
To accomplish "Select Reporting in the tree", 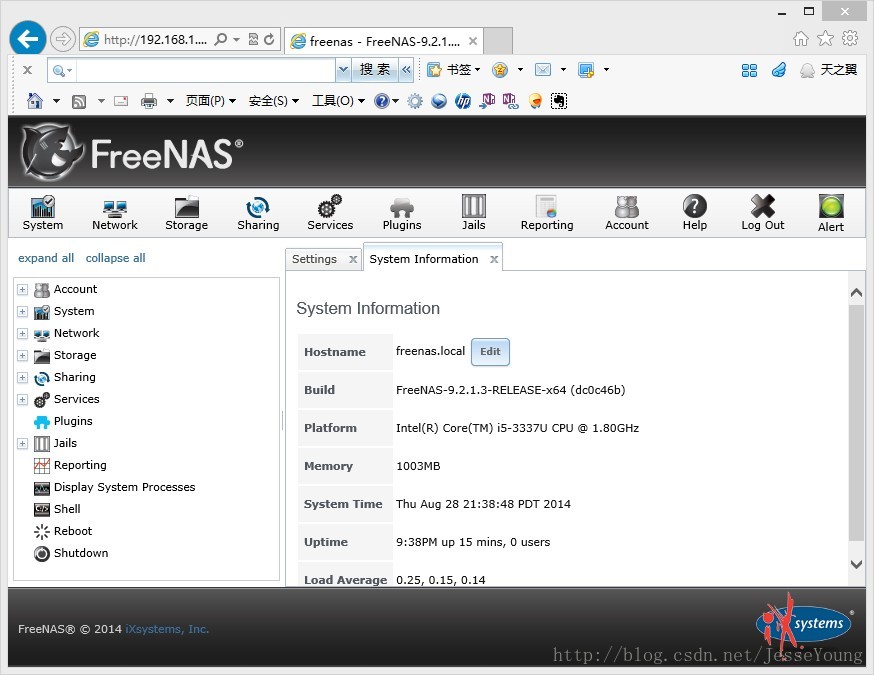I will point(80,465).
